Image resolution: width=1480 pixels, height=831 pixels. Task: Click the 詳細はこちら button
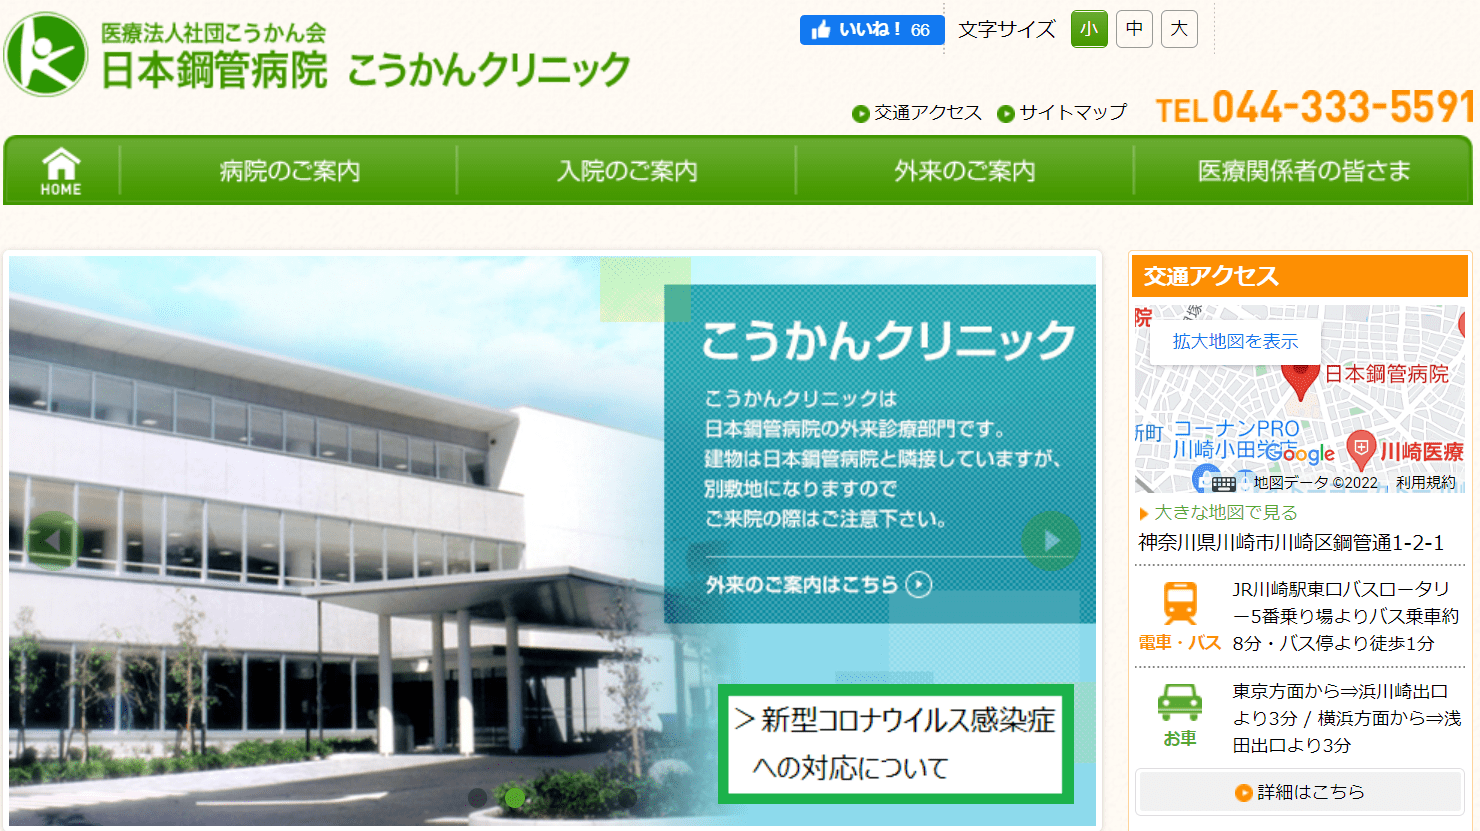pos(1299,792)
